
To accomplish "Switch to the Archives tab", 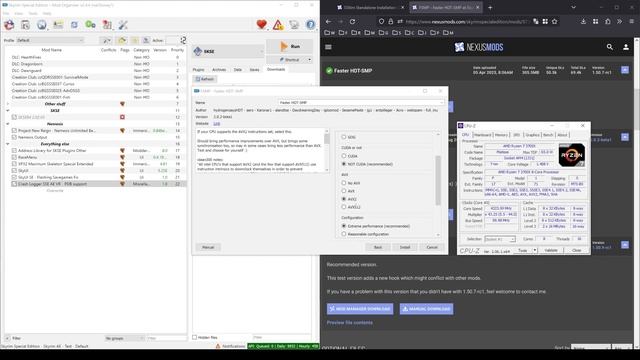I will 219,70.
